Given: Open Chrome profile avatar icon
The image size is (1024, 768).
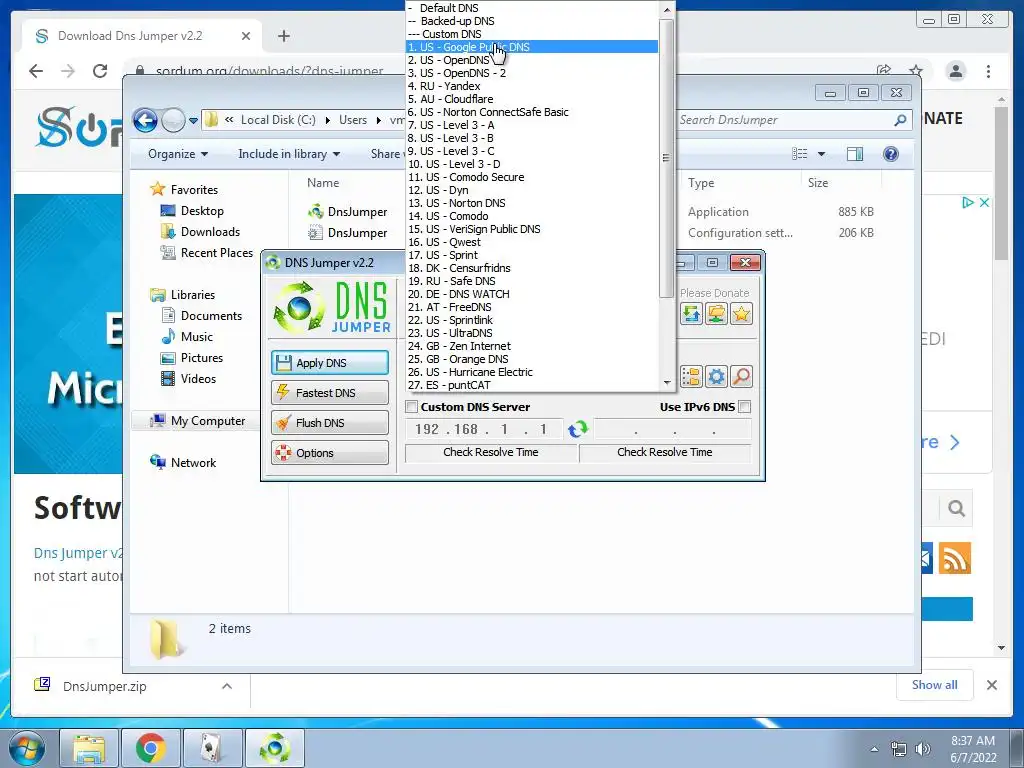Looking at the screenshot, I should pyautogui.click(x=955, y=71).
